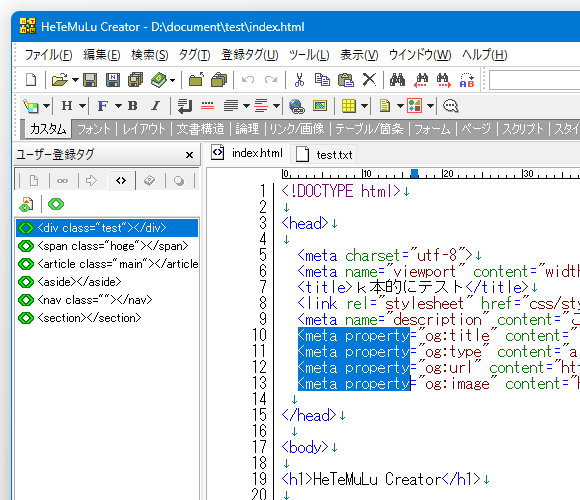Click the yellow document page icon
The width and height of the screenshot is (580, 500).
pyautogui.click(x=385, y=106)
